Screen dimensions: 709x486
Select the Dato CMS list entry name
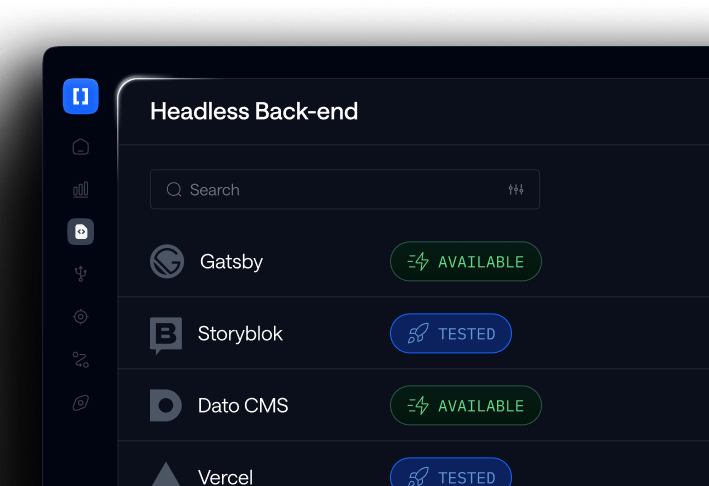(x=243, y=406)
